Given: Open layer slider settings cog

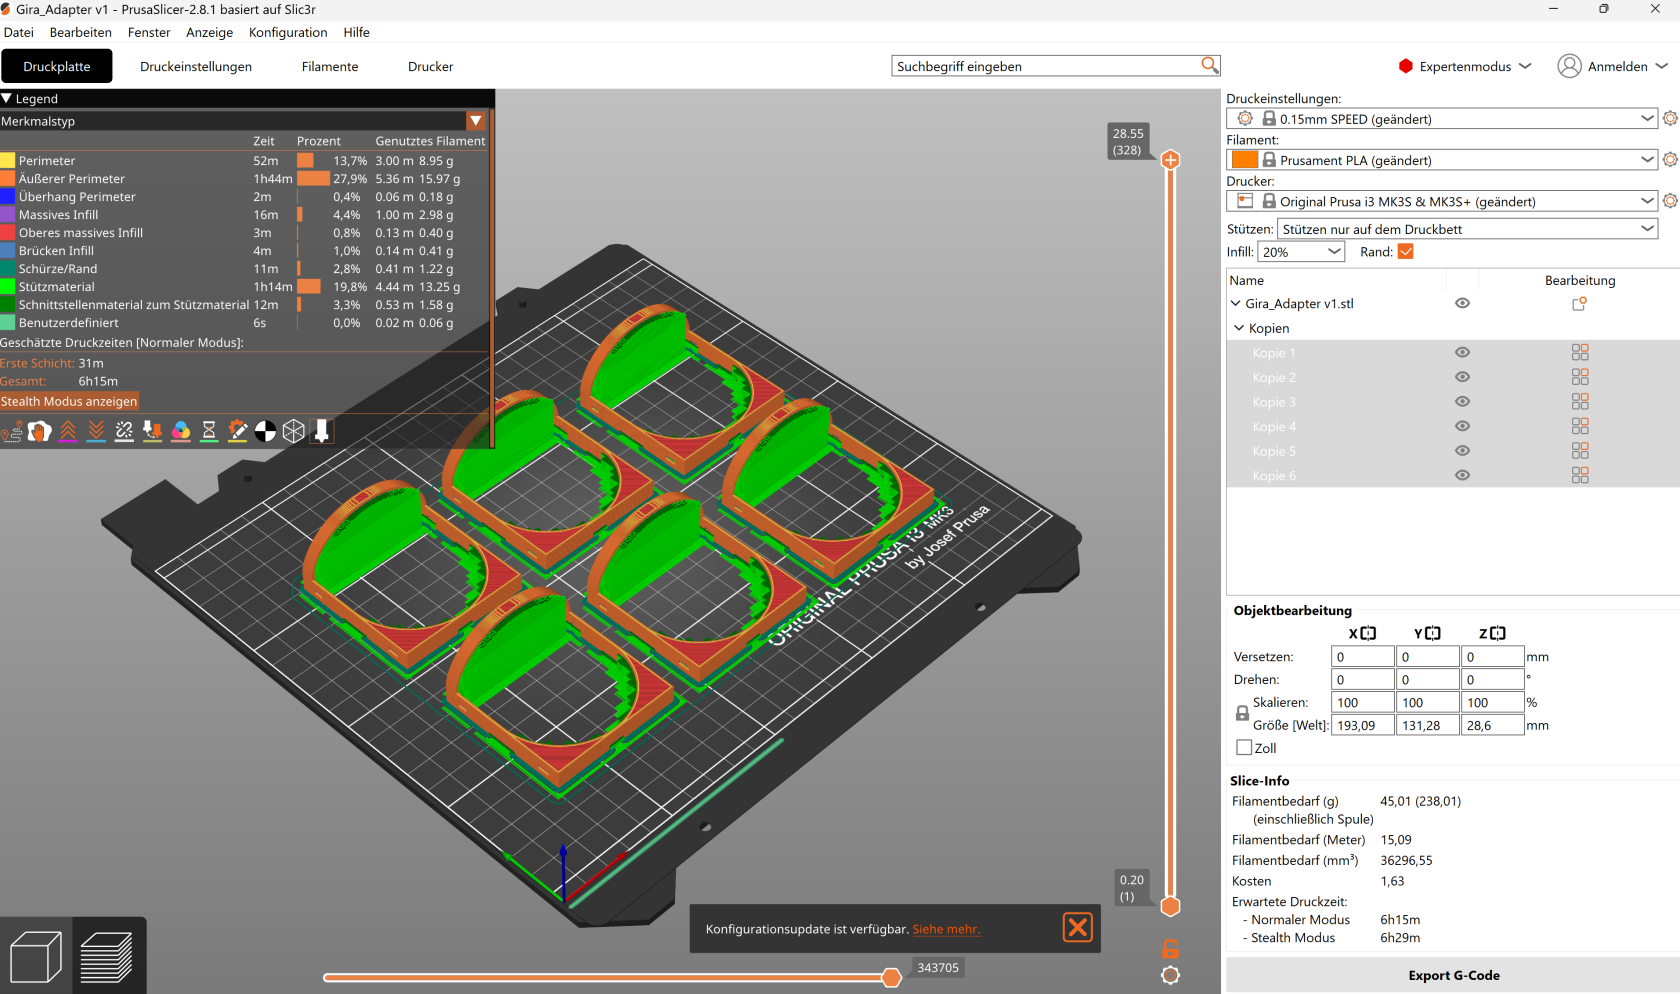Looking at the screenshot, I should (x=1170, y=975).
